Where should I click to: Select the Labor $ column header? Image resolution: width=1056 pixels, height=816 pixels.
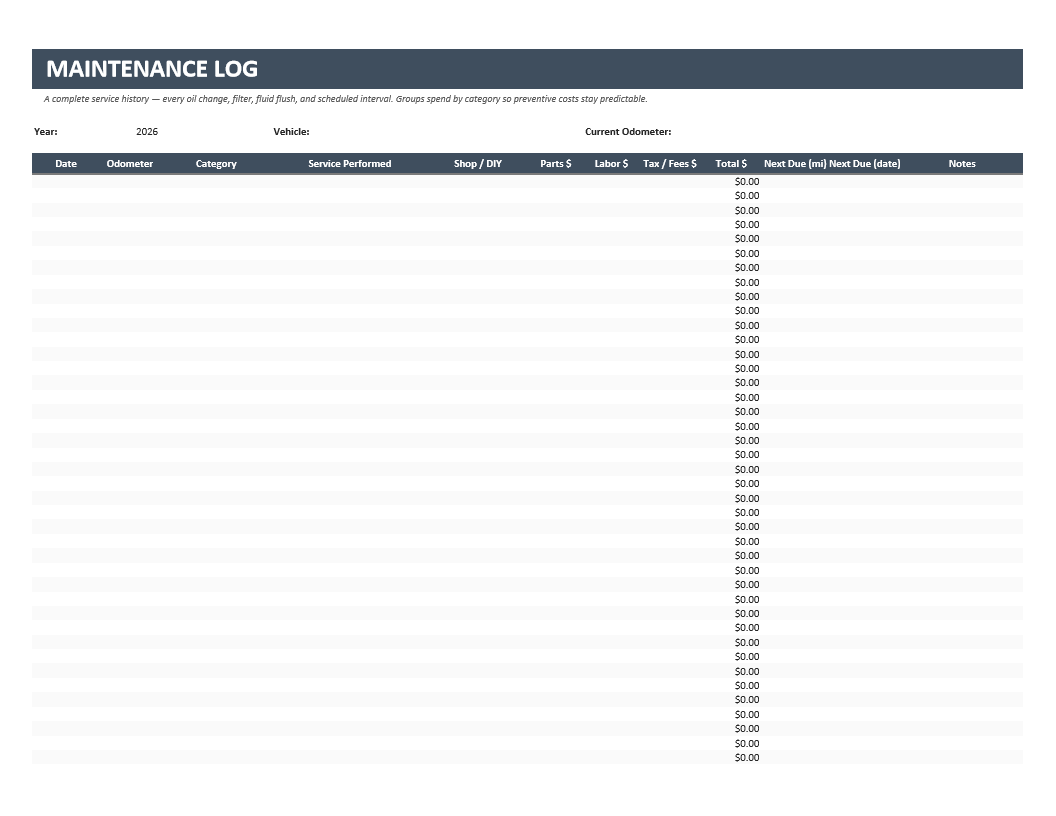tap(612, 164)
